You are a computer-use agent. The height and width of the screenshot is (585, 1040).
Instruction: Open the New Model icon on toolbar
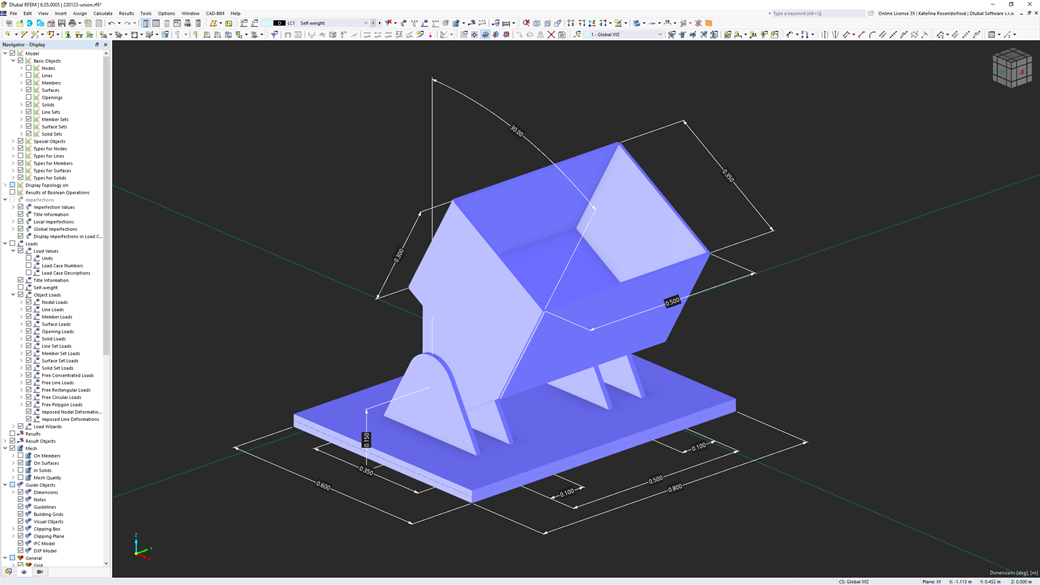coord(8,21)
